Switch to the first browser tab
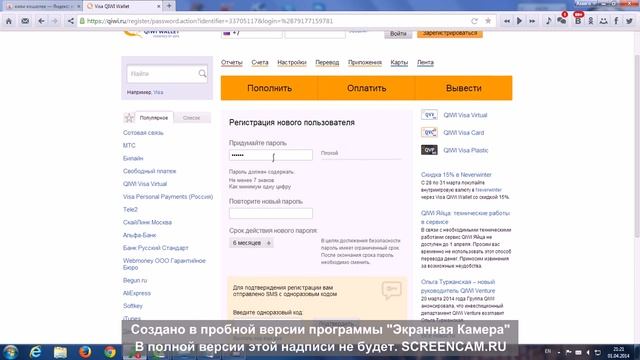The image size is (640, 360). tap(42, 6)
